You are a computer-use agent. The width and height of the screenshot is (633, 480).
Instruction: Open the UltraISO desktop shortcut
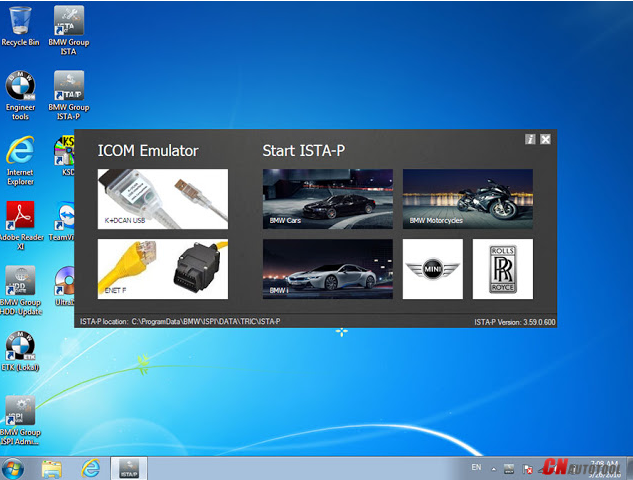coord(65,286)
